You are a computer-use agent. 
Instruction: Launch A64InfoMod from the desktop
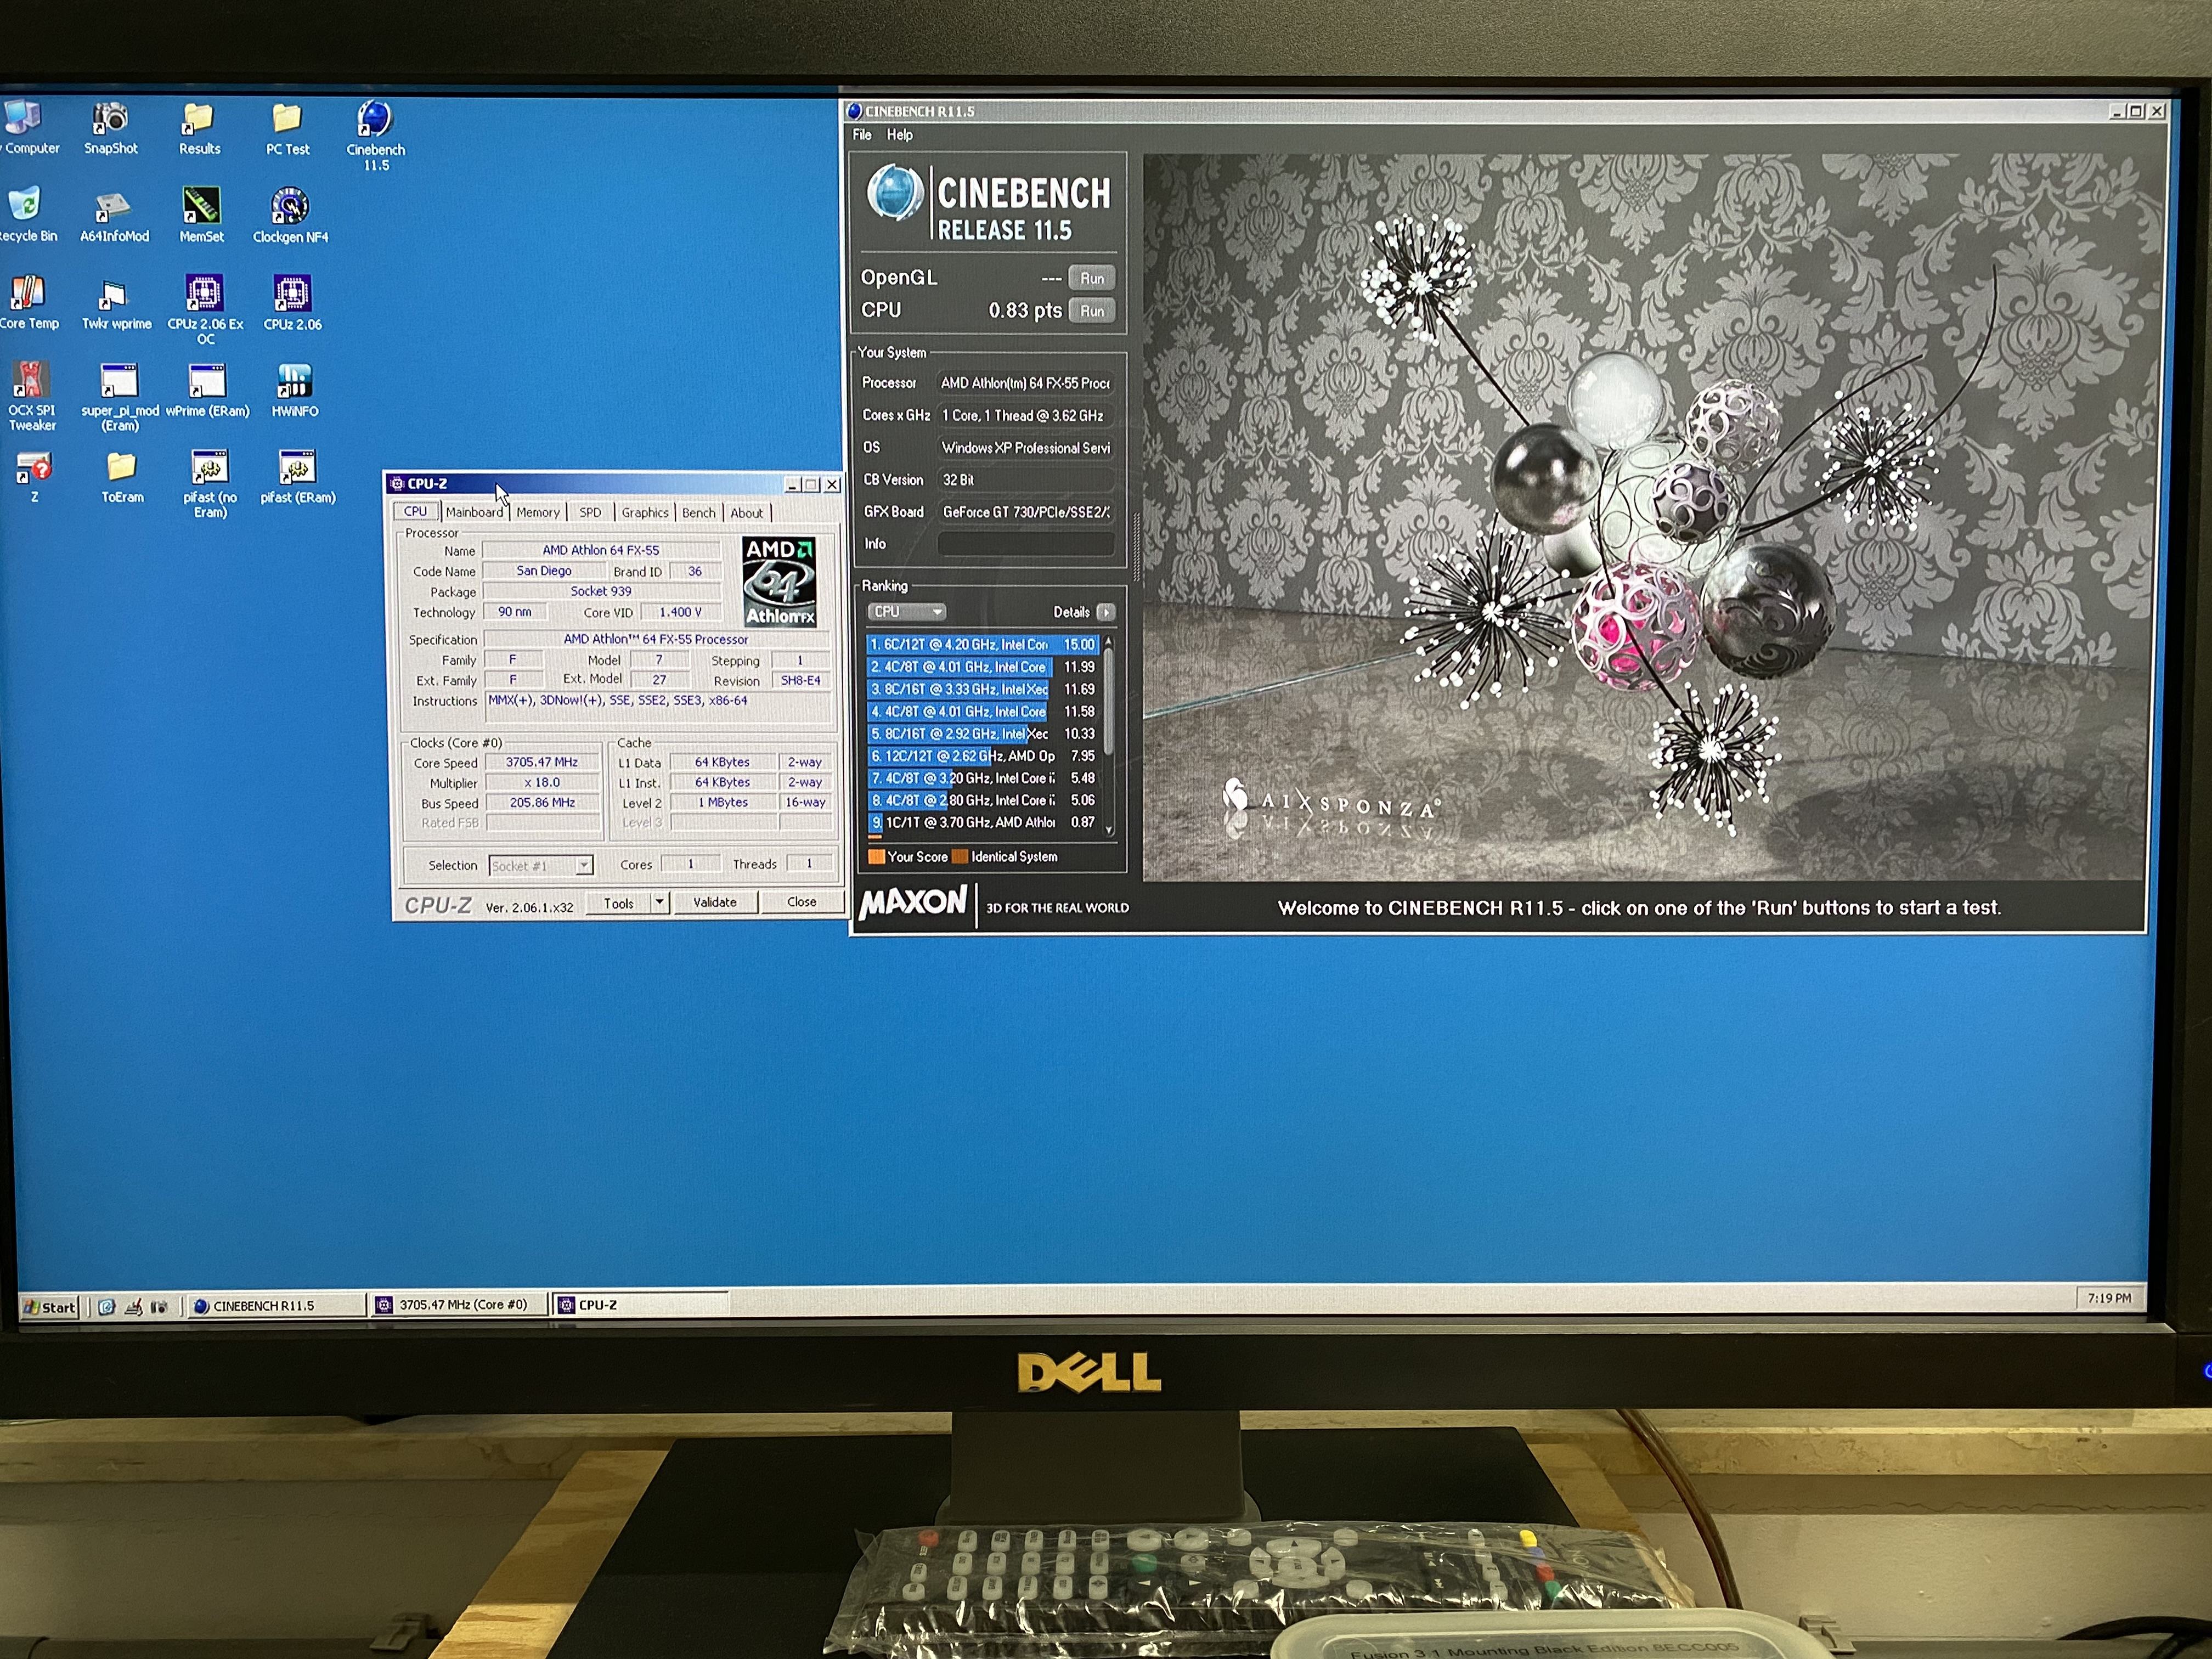click(x=114, y=215)
